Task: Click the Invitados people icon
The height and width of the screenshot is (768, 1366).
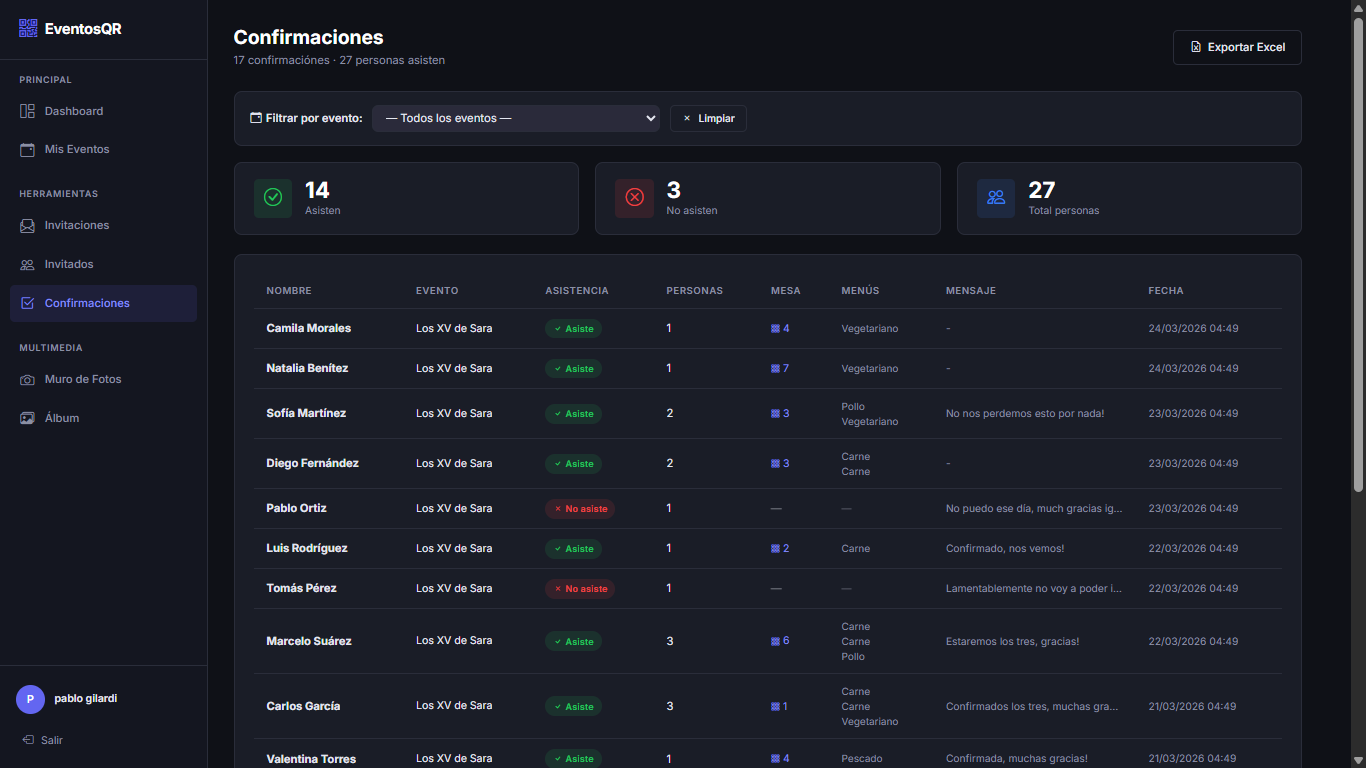Action: tap(28, 265)
